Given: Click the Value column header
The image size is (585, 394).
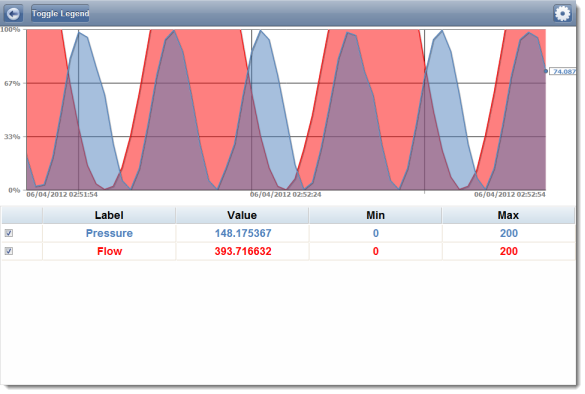Looking at the screenshot, I should click(x=242, y=215).
